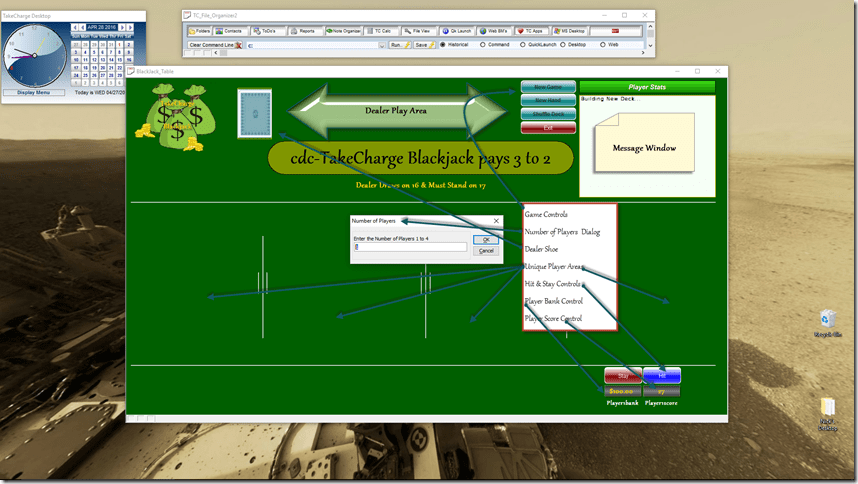Click Clear Command Line button
Screen dimensions: 858x484
(x=214, y=45)
